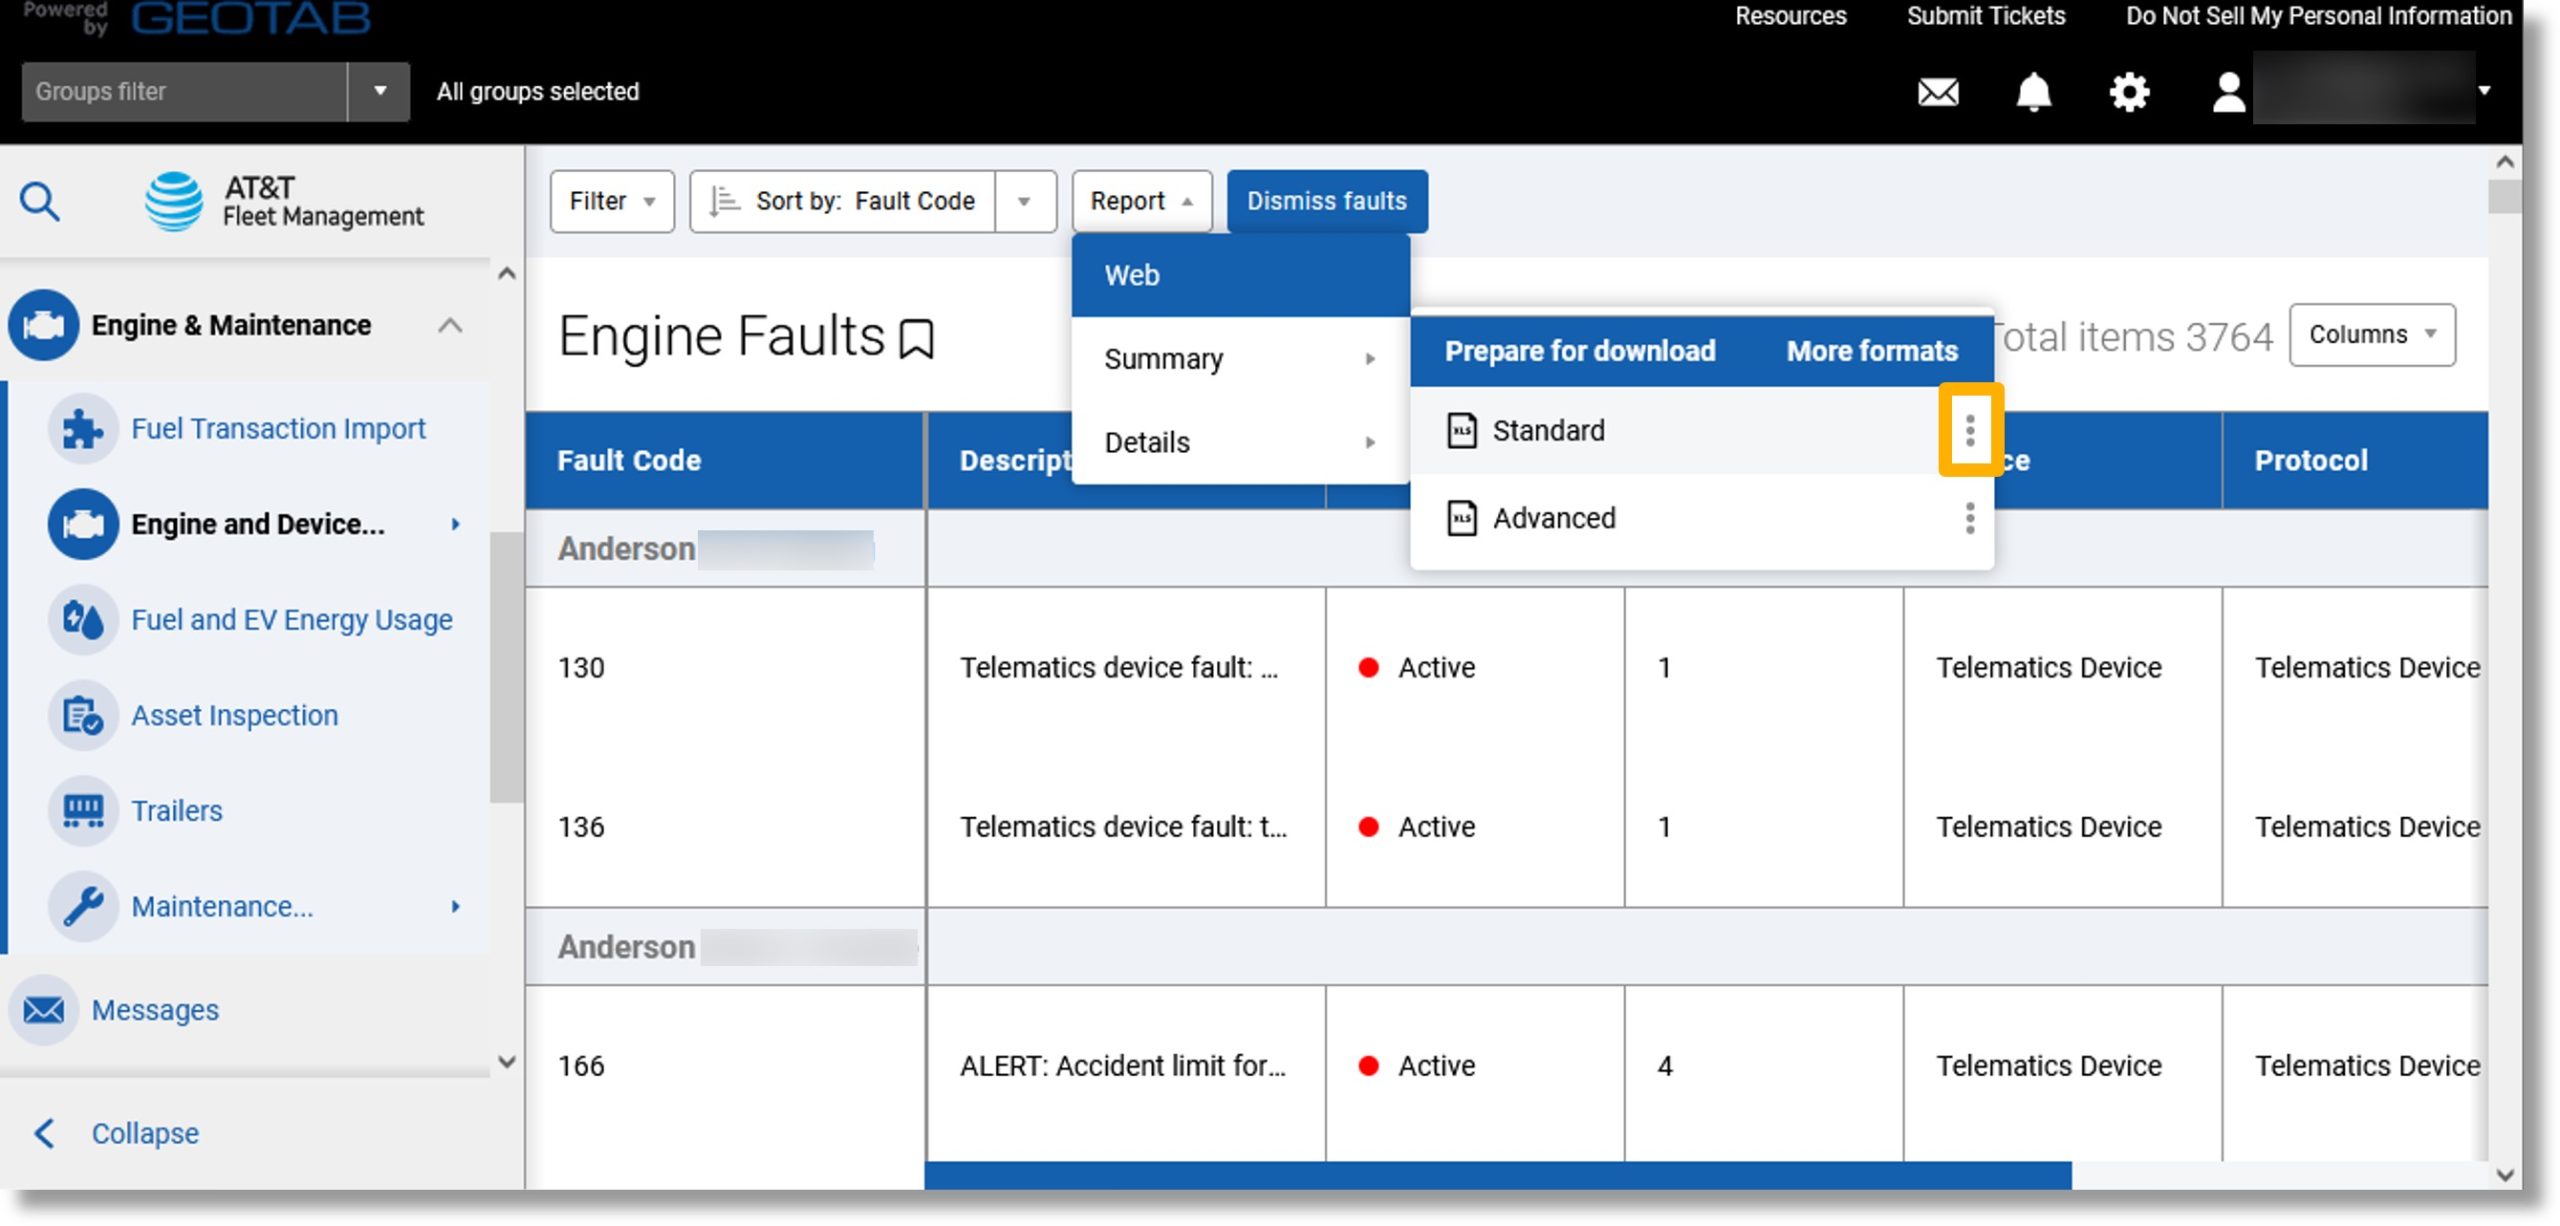2560x1226 pixels.
Task: Open the three-dot menu for Standard report
Action: point(1969,430)
